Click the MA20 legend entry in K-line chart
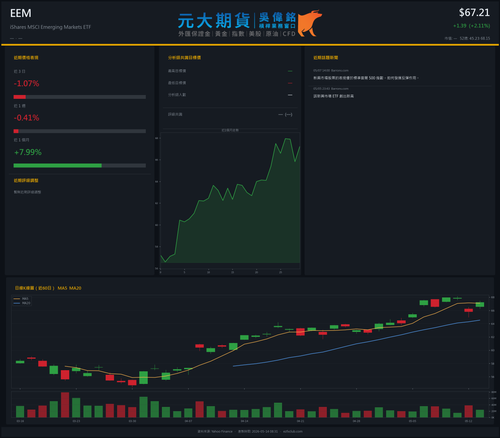This screenshot has height=438, width=500. pyautogui.click(x=22, y=303)
